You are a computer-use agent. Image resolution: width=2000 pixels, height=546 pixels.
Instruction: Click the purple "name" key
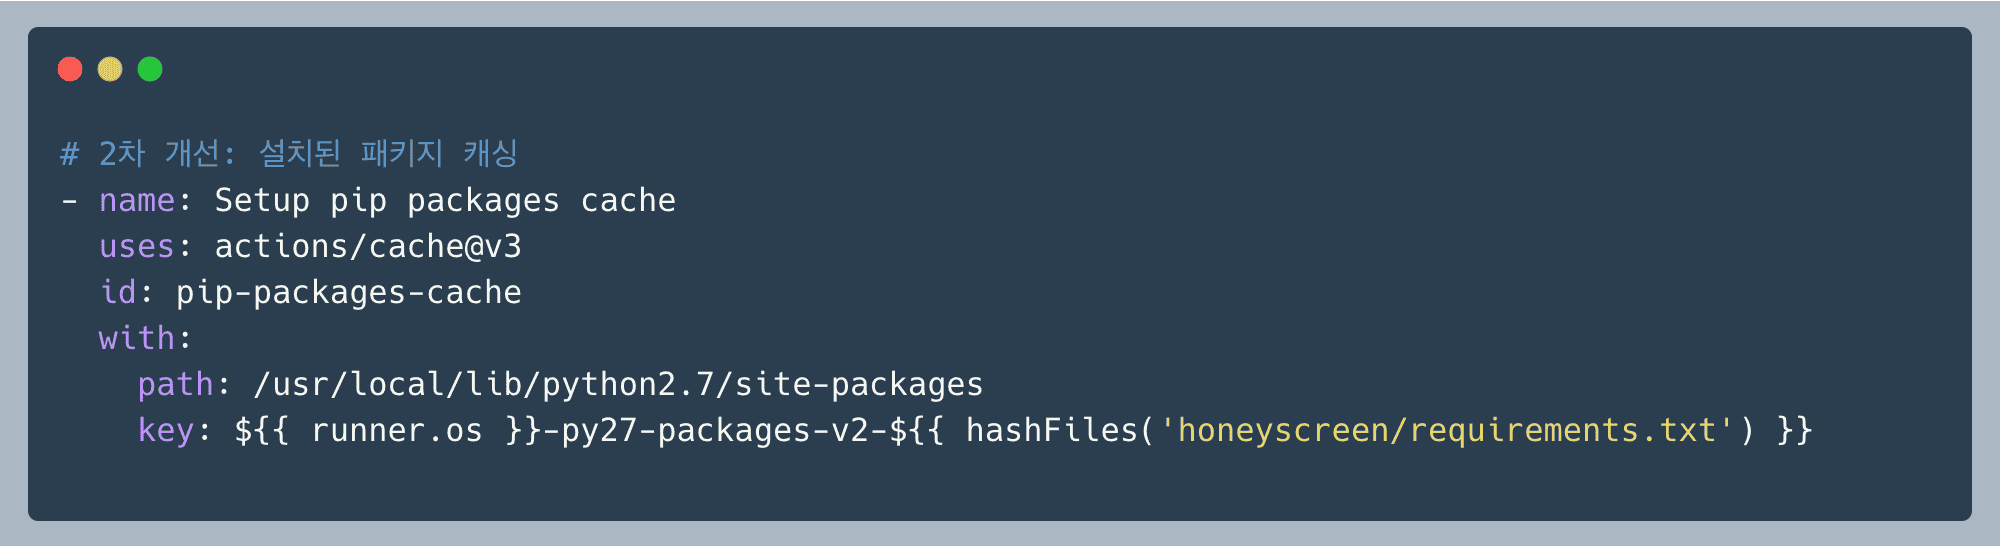click(x=137, y=201)
